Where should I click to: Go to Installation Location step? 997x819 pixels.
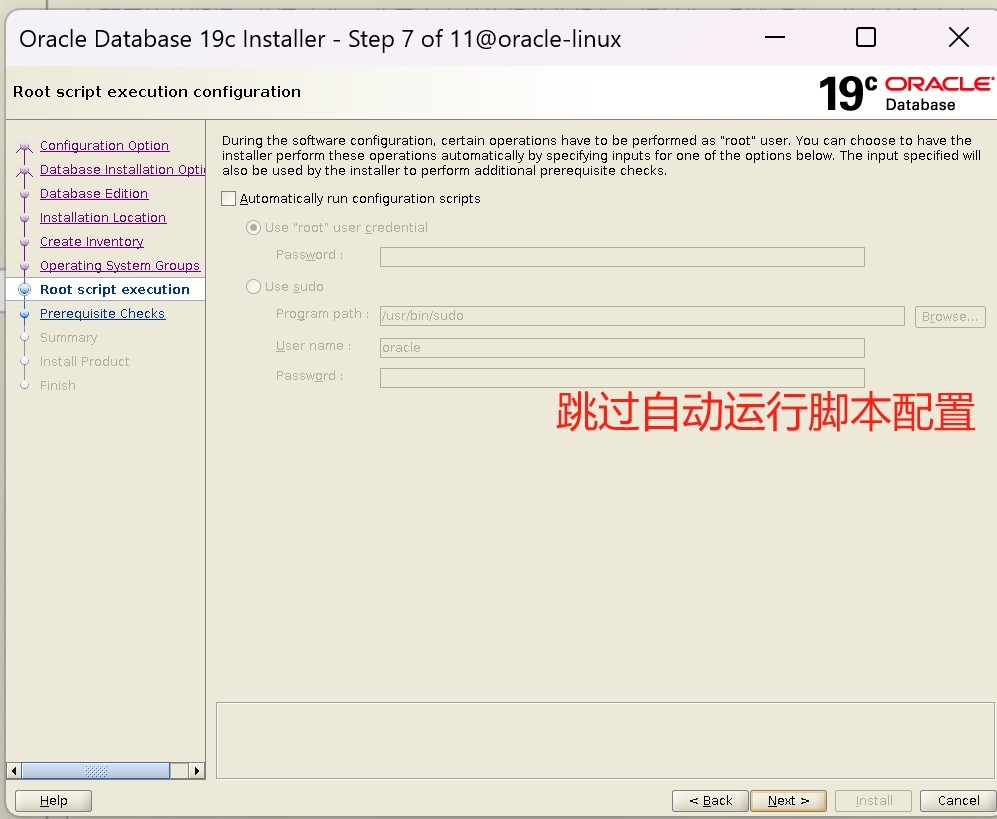(103, 217)
